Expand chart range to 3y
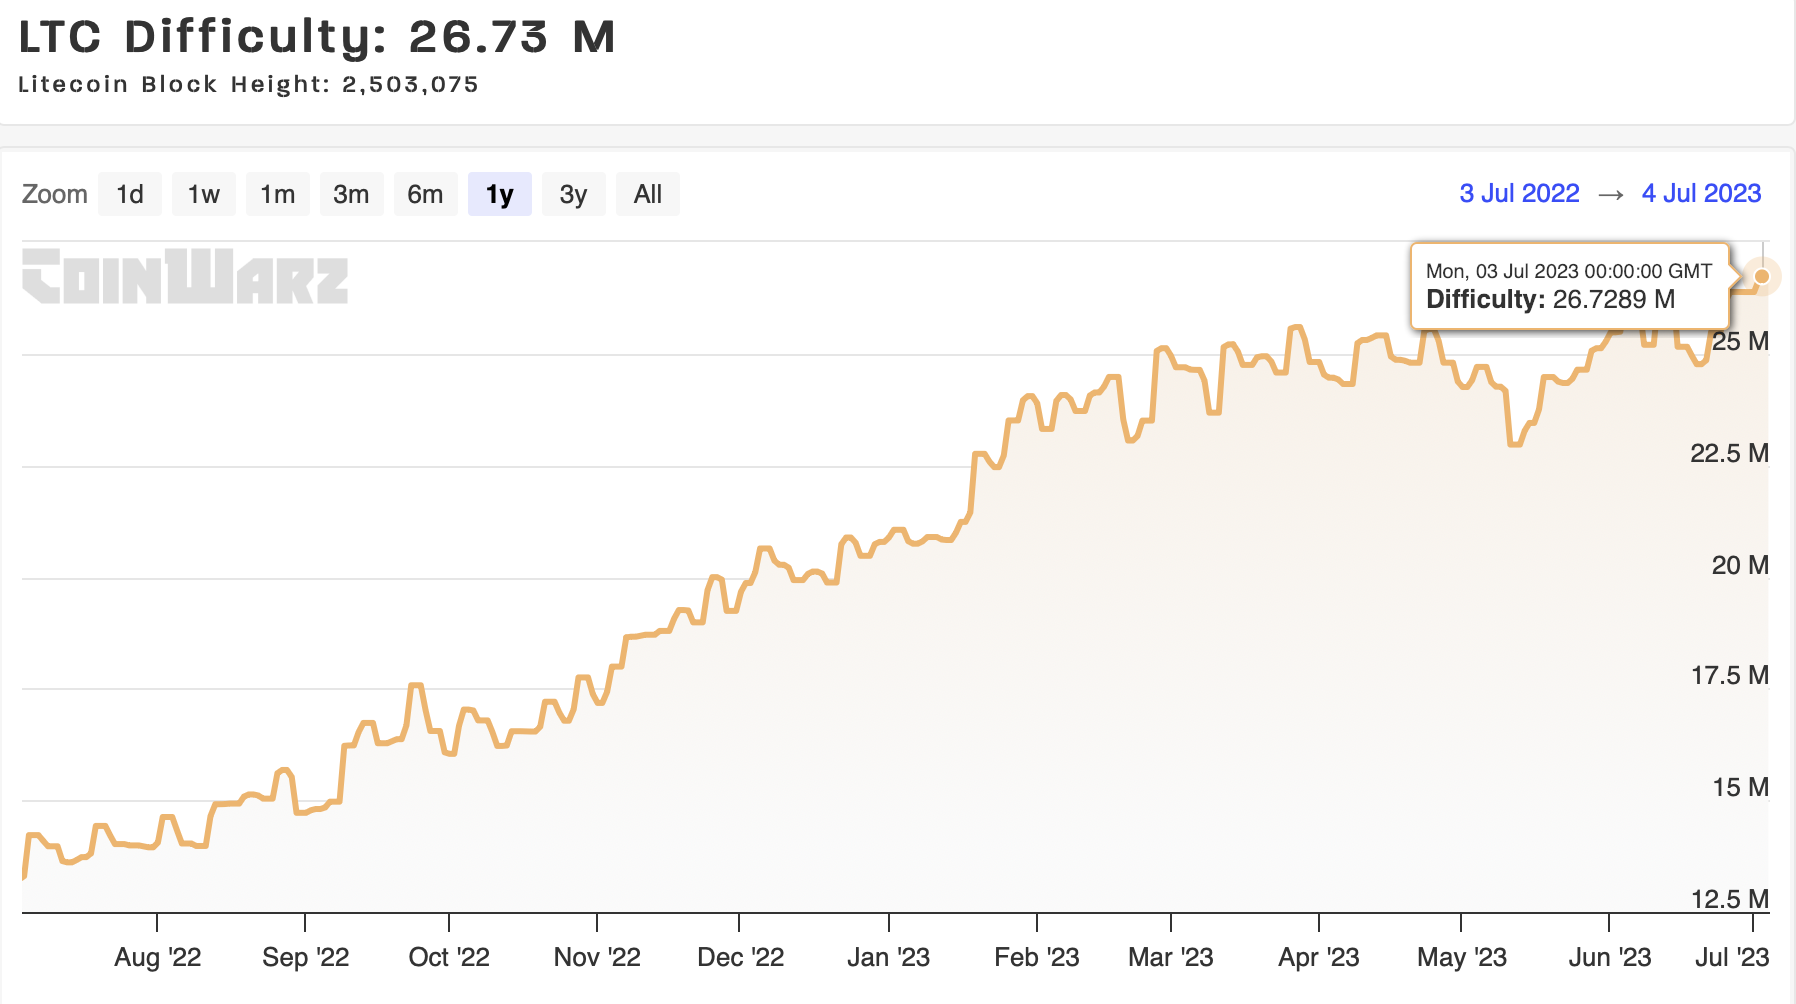This screenshot has height=1004, width=1796. coord(573,194)
